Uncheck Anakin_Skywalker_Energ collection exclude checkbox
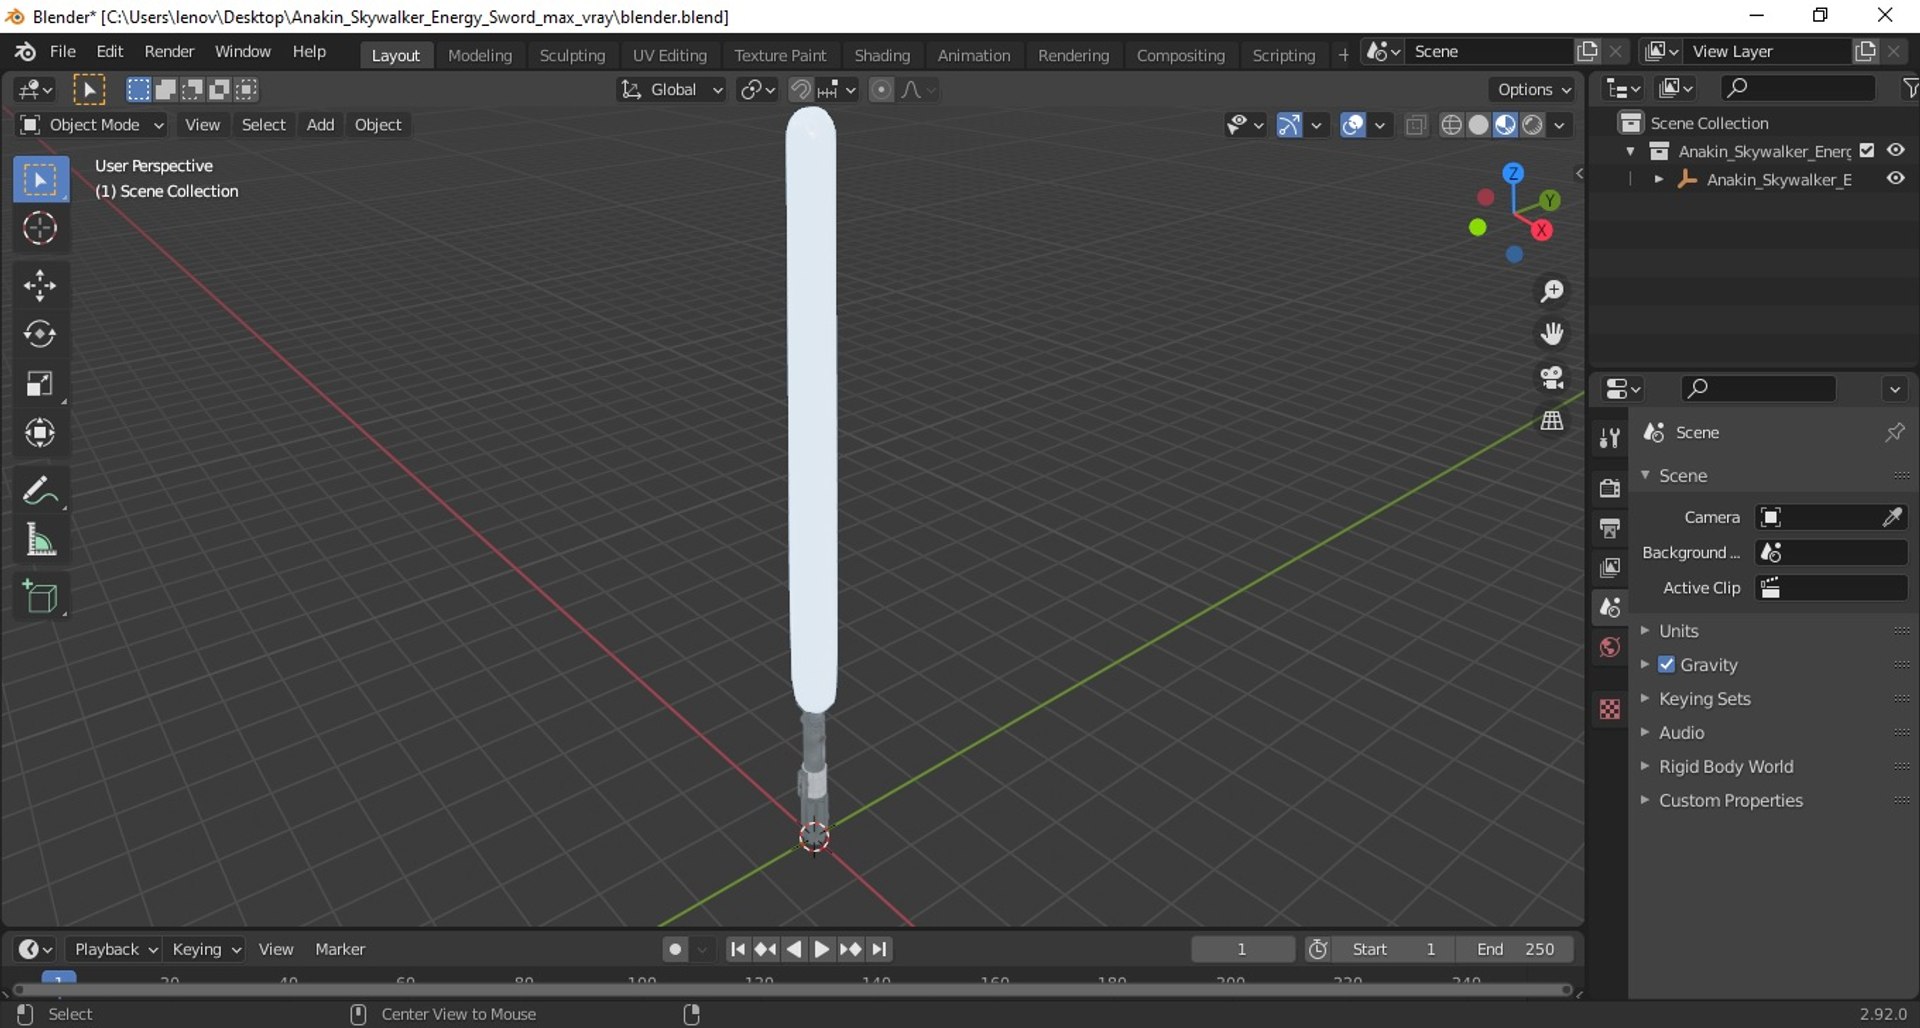This screenshot has height=1028, width=1920. (x=1867, y=151)
